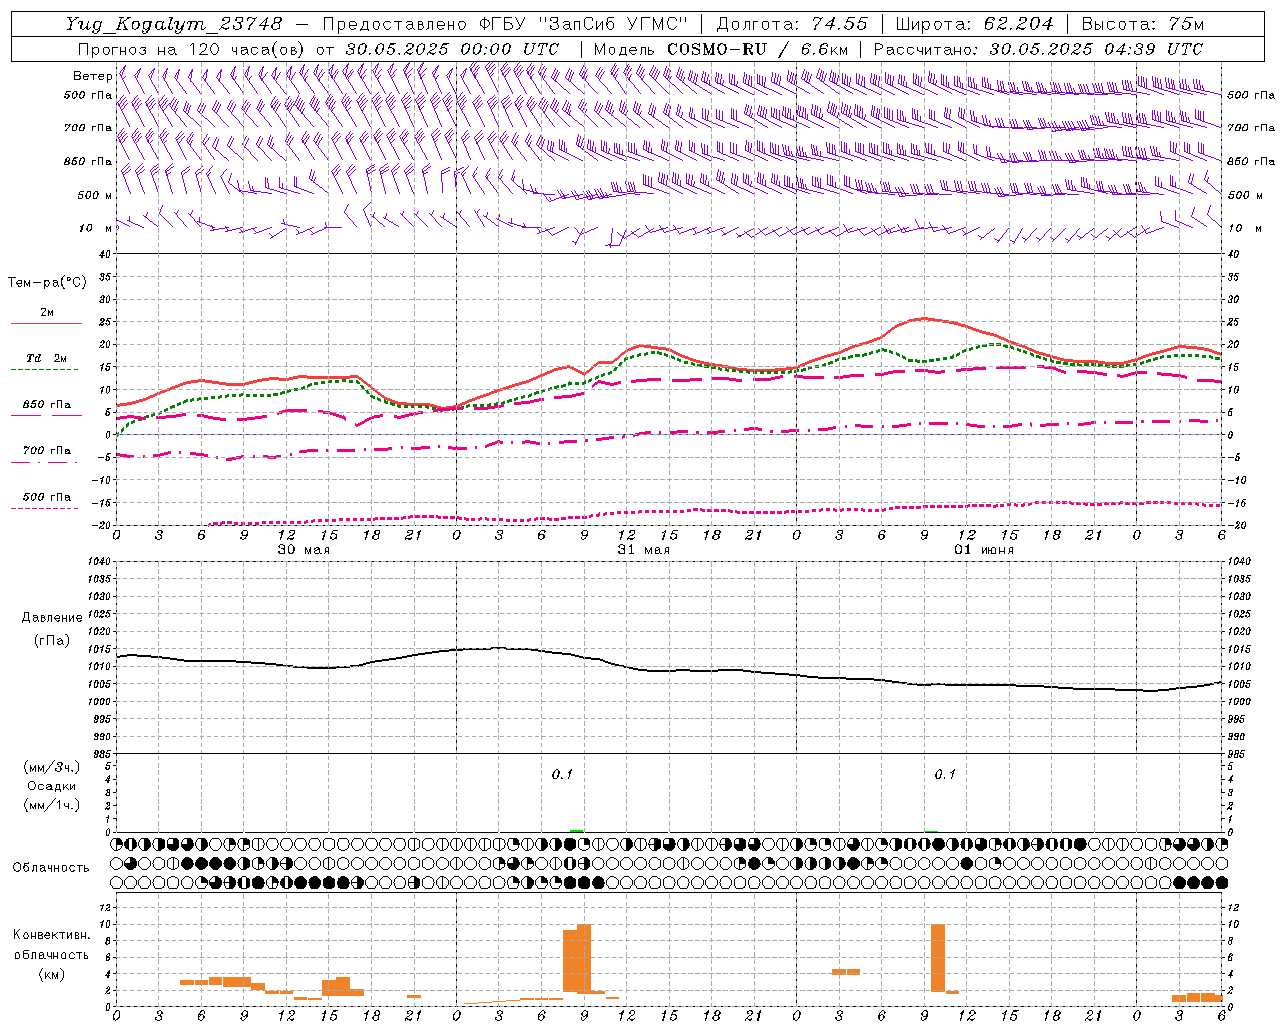Click the (гПа) pressure unit label

(52, 640)
